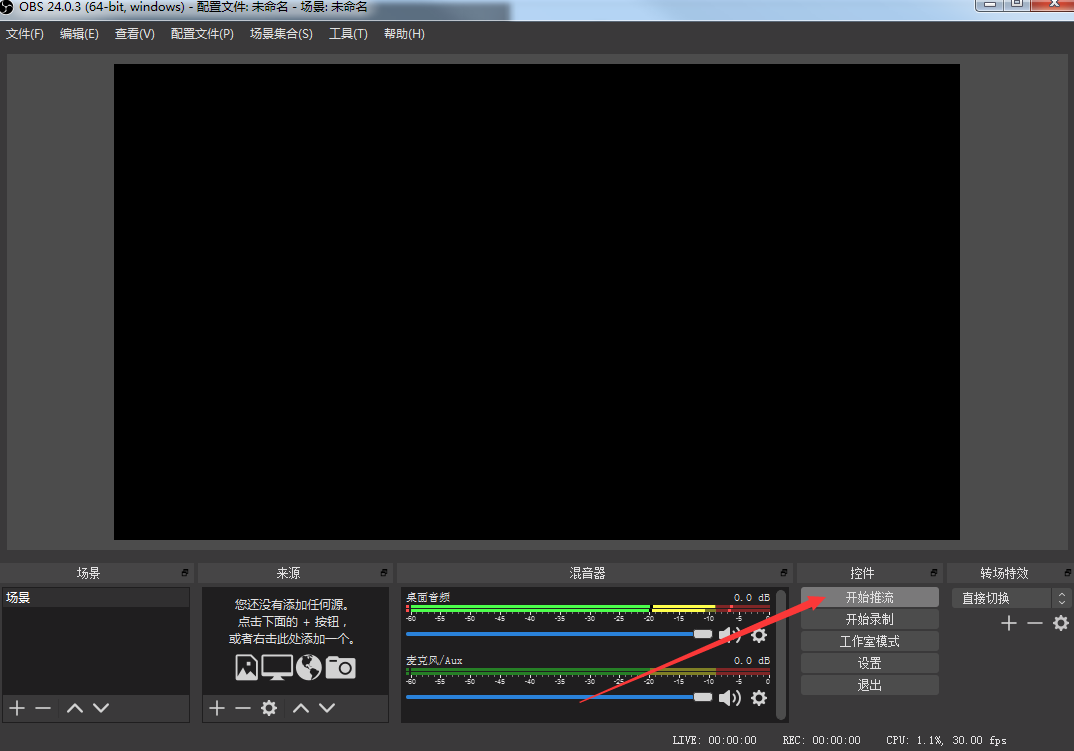Click 开始推流 to start streaming
The height and width of the screenshot is (751, 1074).
870,598
